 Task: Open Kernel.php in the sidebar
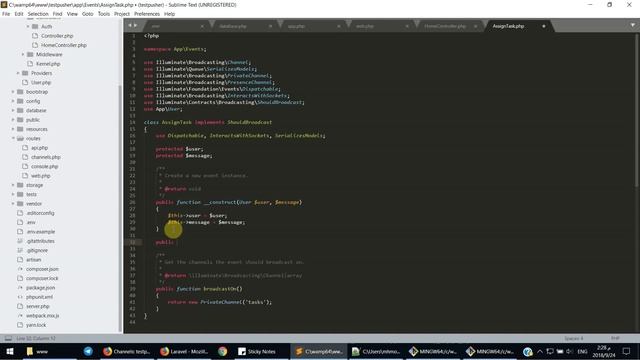48,64
